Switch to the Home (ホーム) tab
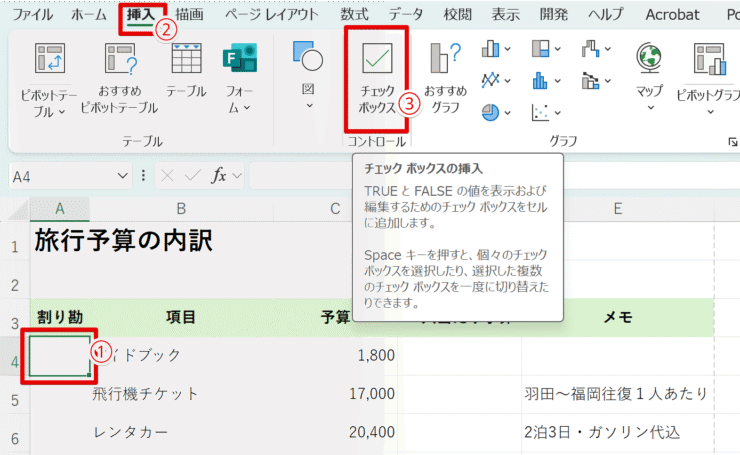740x455 pixels. coord(89,15)
